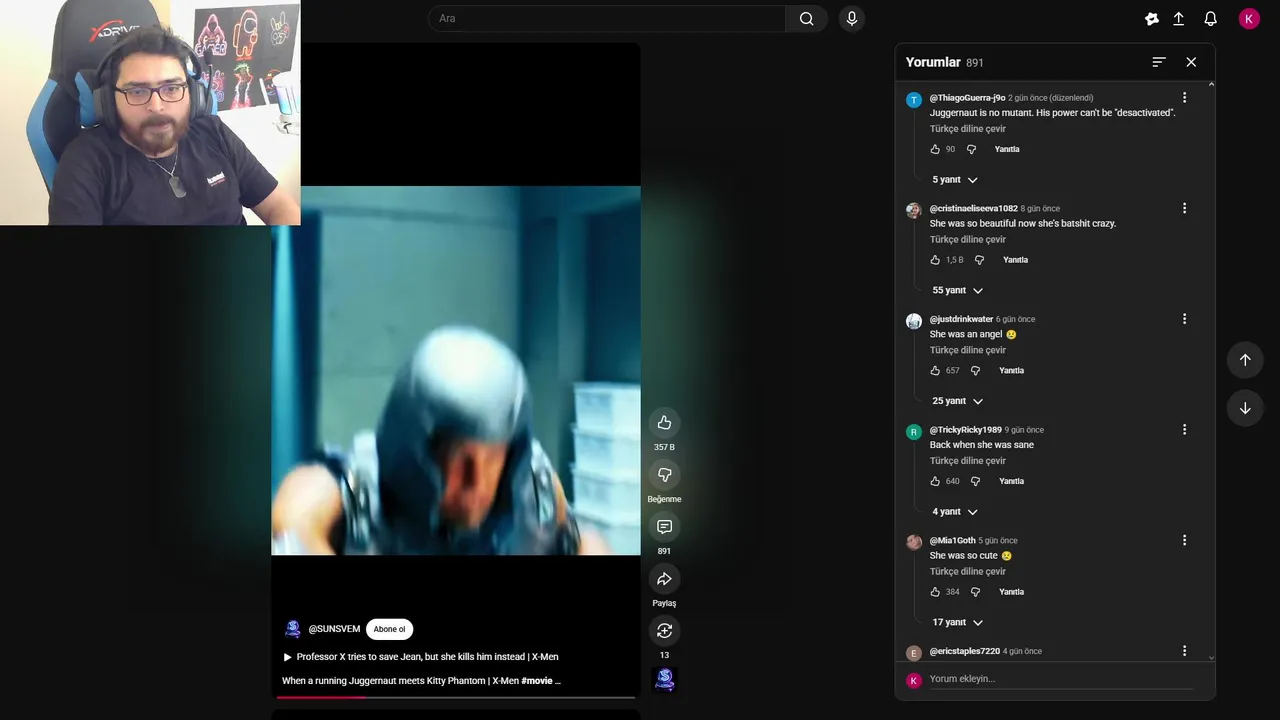Open options menu for cristinaeliseeva1082 comment
The image size is (1280, 720).
(1184, 208)
